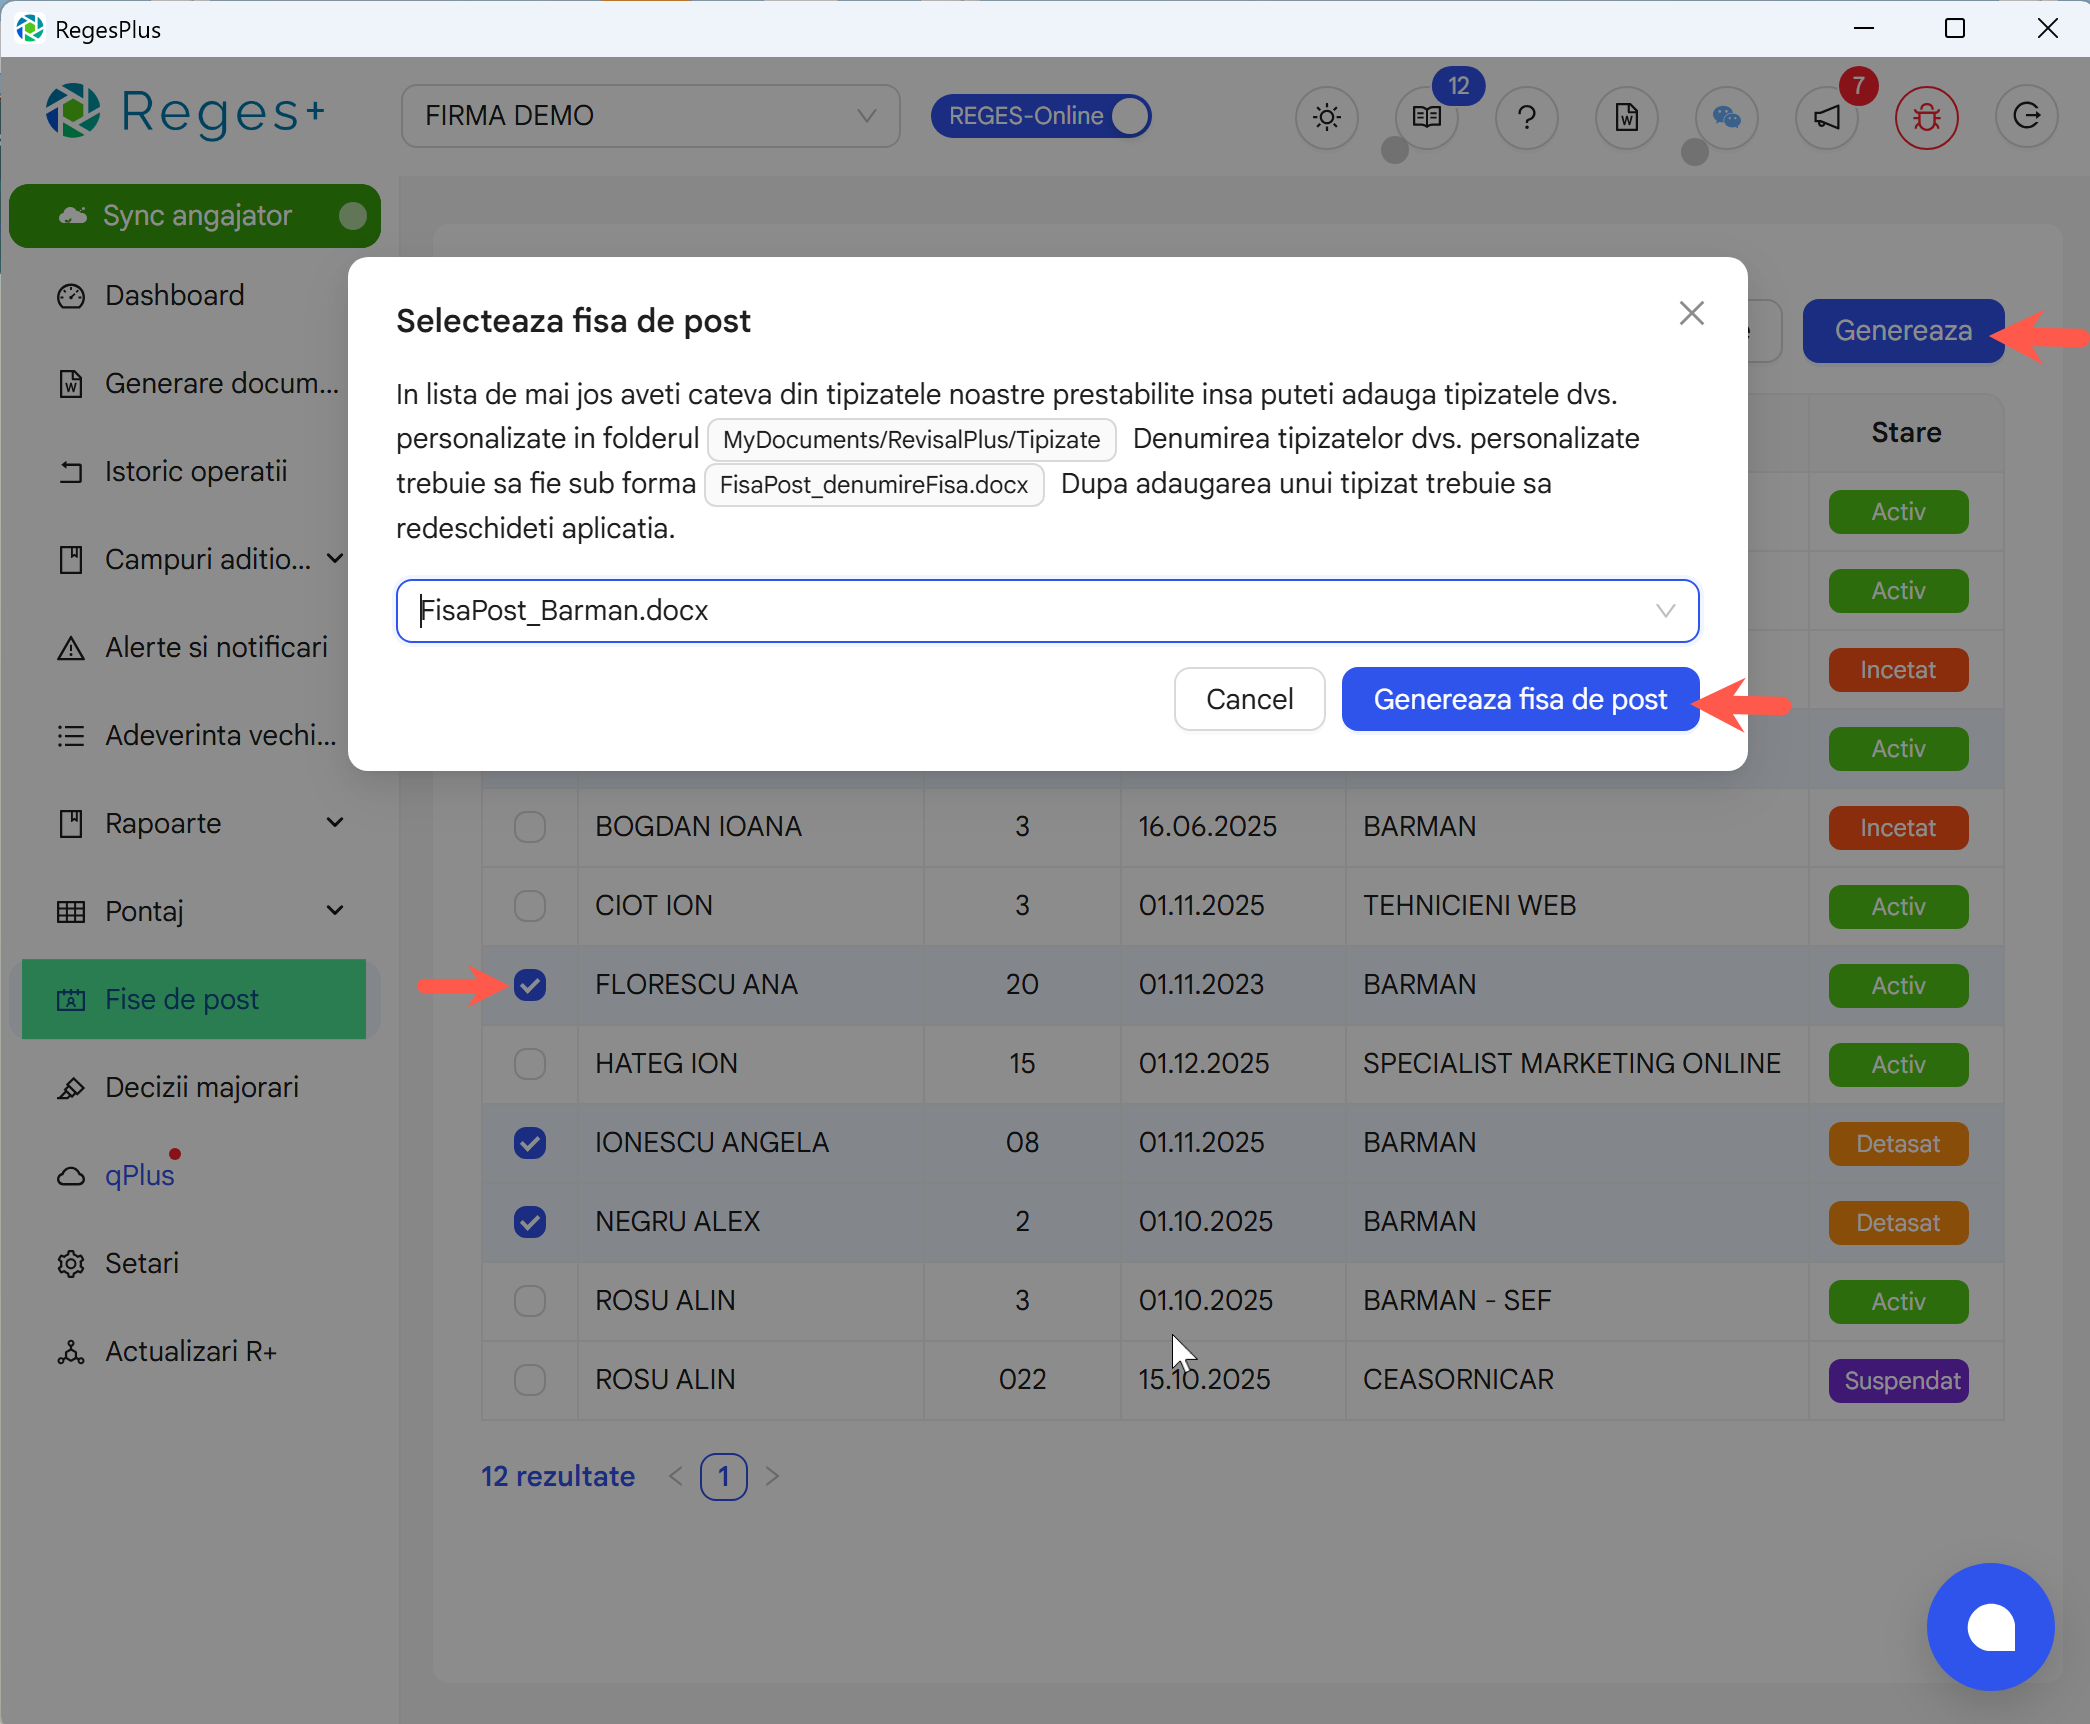Open the news guide with 12 notifications
Screen dimensions: 2090x1724
(1425, 117)
